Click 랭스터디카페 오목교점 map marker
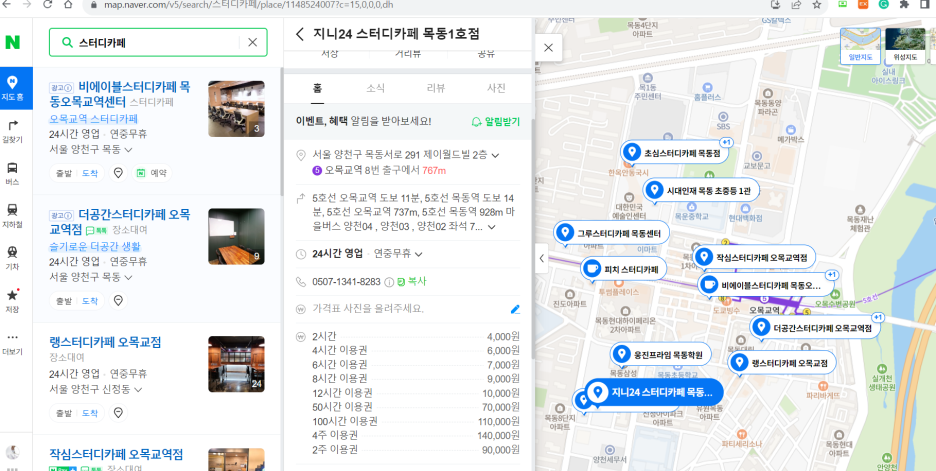 coord(781,362)
